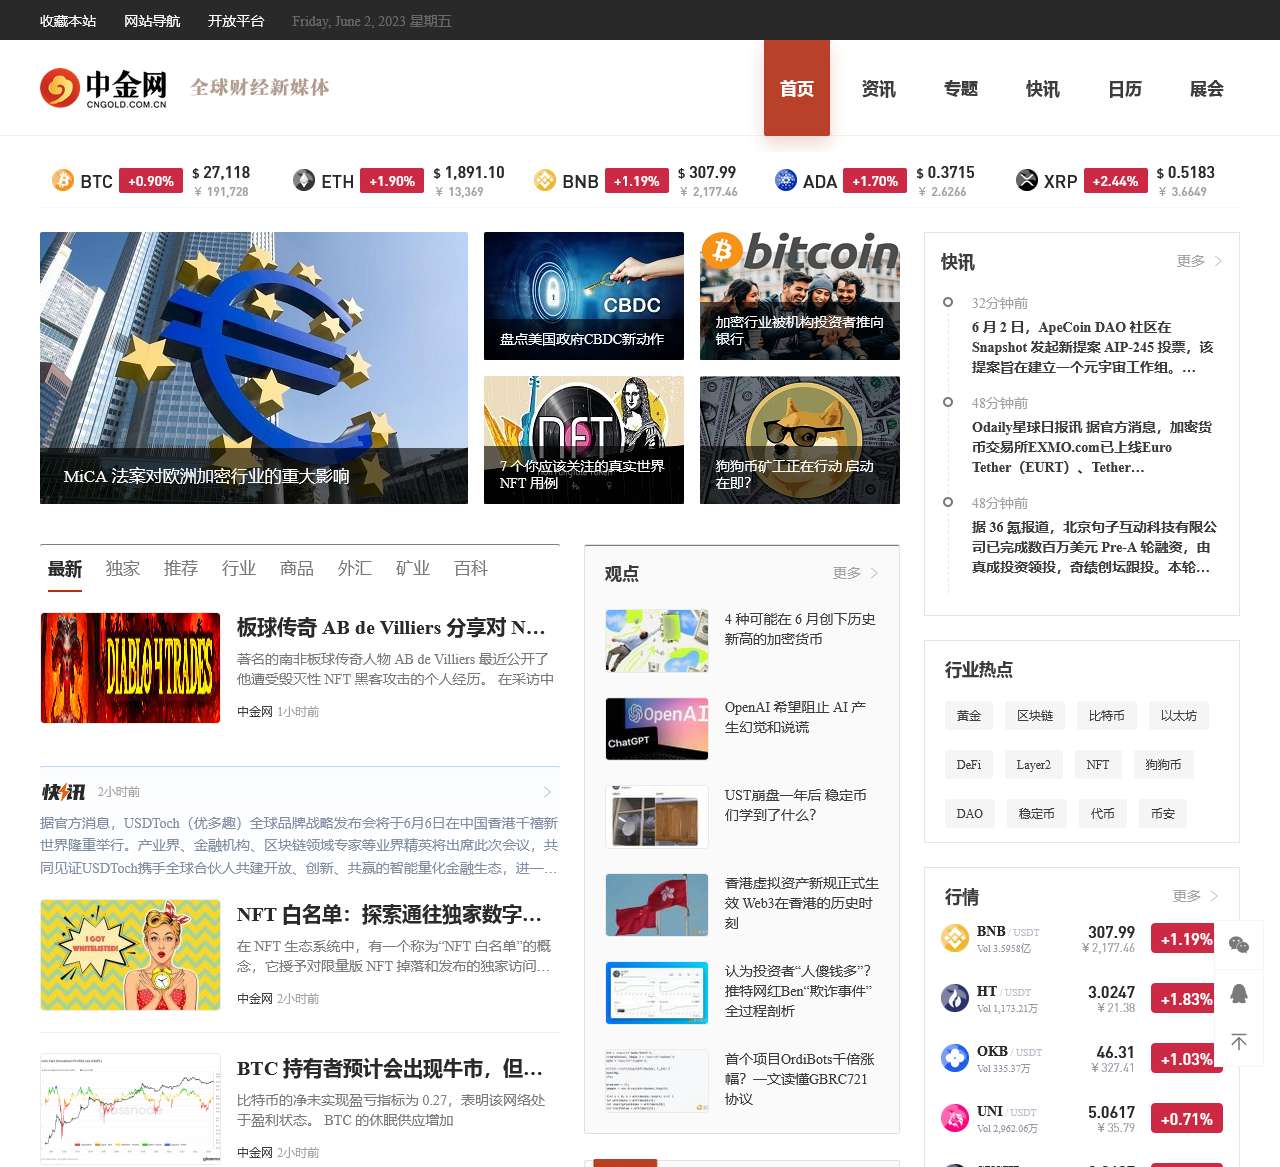Click 网站导航 in top bar
Image resolution: width=1280 pixels, height=1167 pixels.
152,21
